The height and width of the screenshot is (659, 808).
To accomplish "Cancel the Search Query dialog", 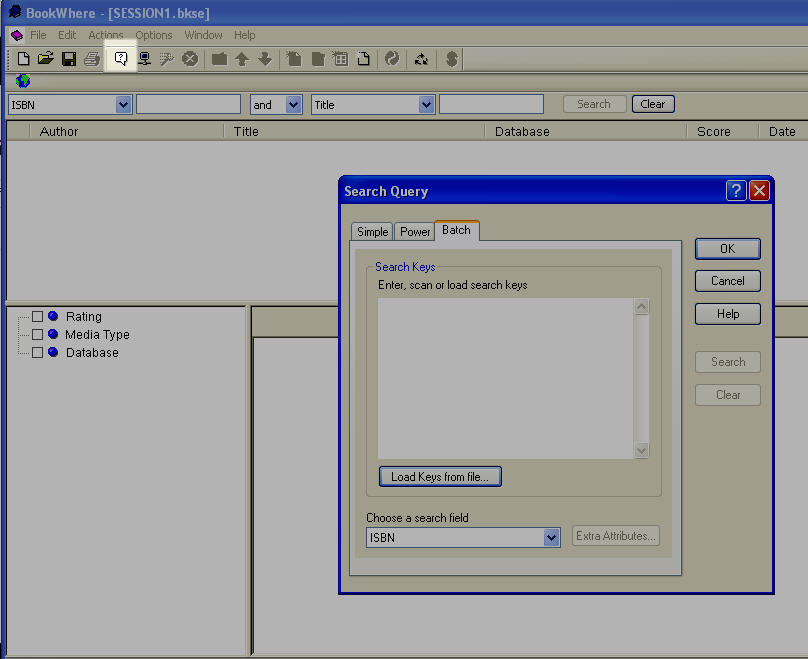I will (728, 281).
